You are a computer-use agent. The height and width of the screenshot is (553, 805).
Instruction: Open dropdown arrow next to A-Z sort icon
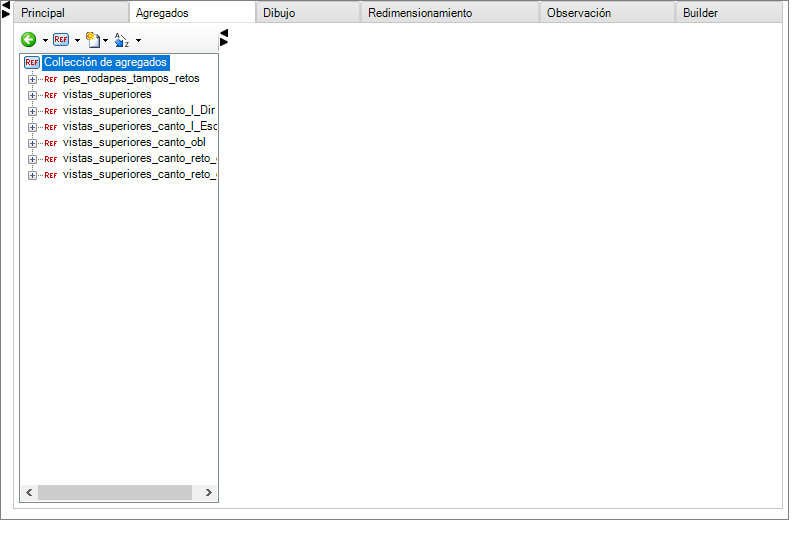[x=138, y=40]
